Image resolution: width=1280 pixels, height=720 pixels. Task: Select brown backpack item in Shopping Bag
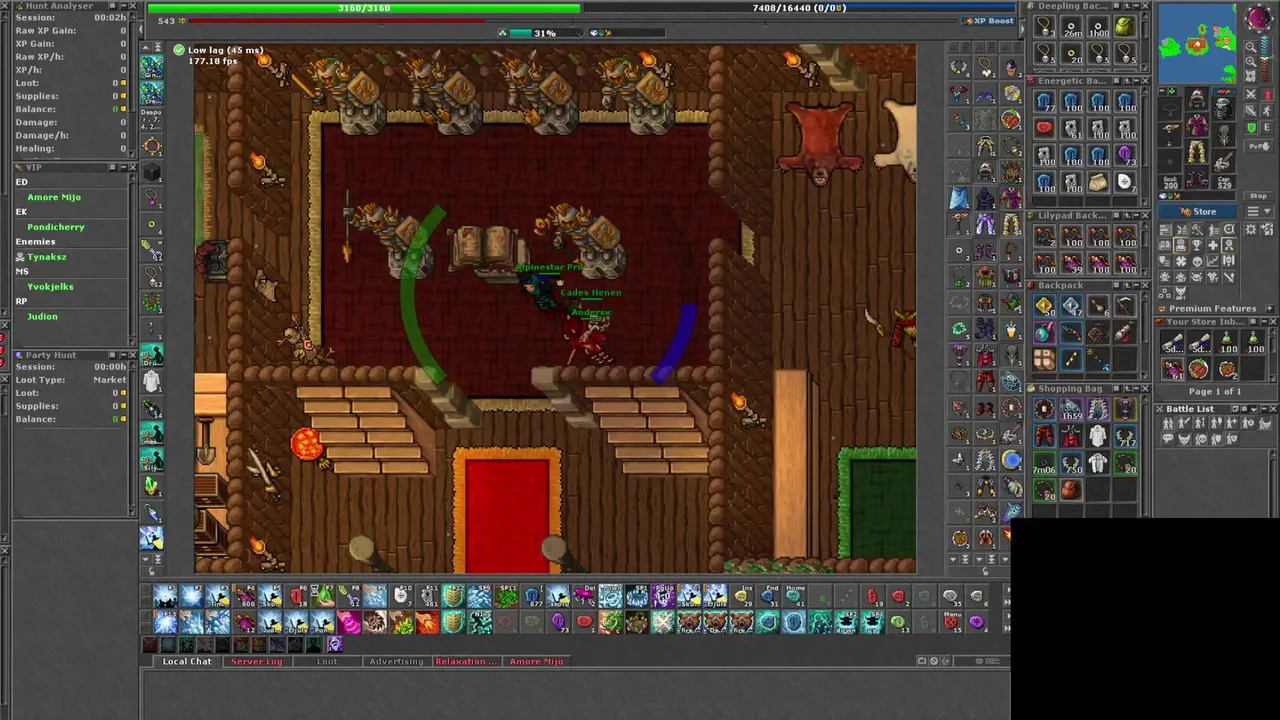click(1072, 490)
